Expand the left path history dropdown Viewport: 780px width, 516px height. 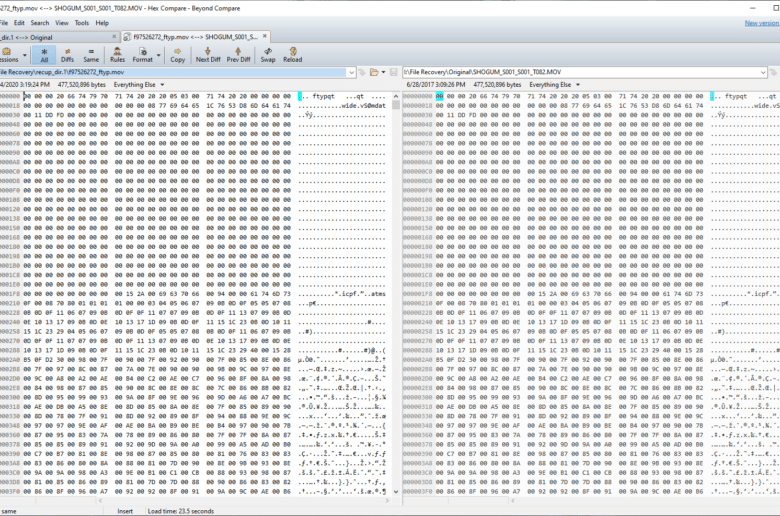[x=351, y=73]
